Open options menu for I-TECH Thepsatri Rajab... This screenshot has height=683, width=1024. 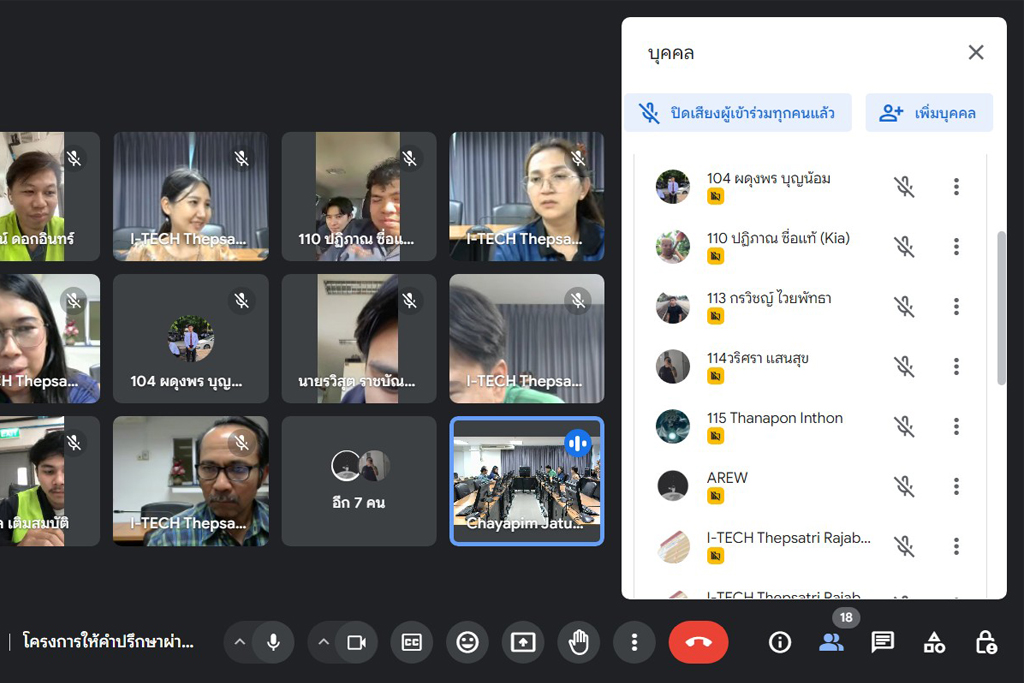point(956,546)
